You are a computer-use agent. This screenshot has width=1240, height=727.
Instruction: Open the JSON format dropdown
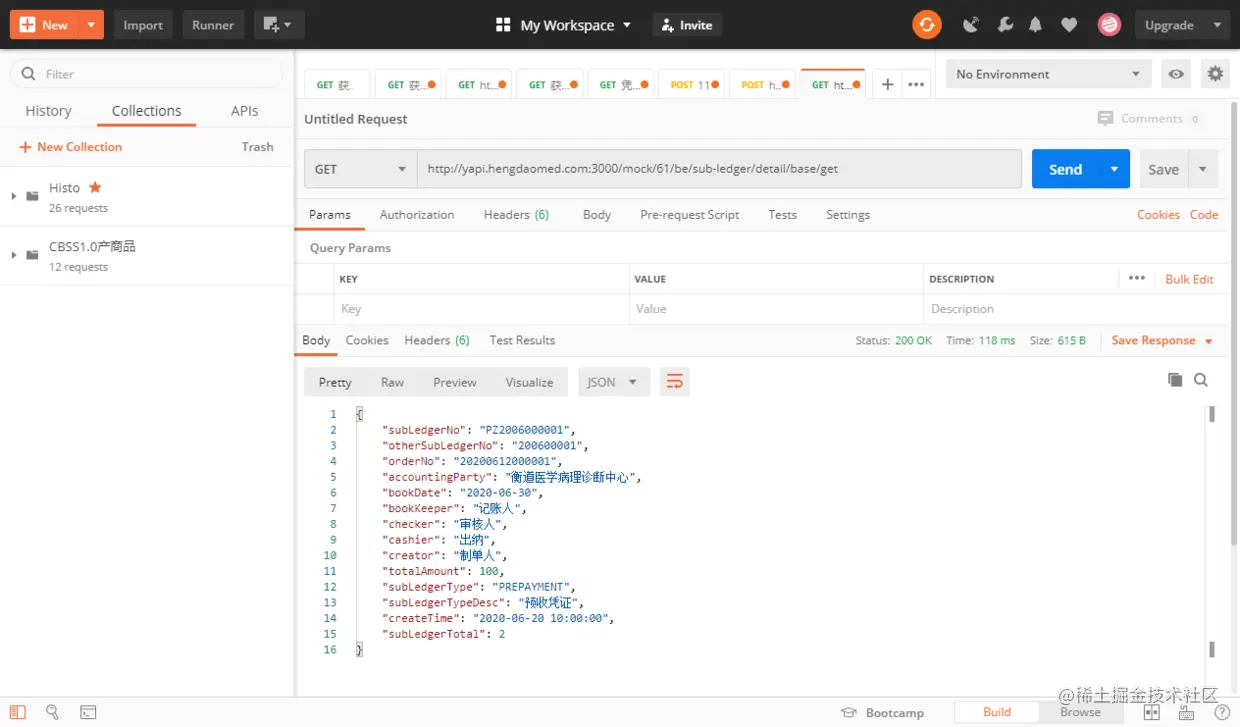tap(614, 382)
